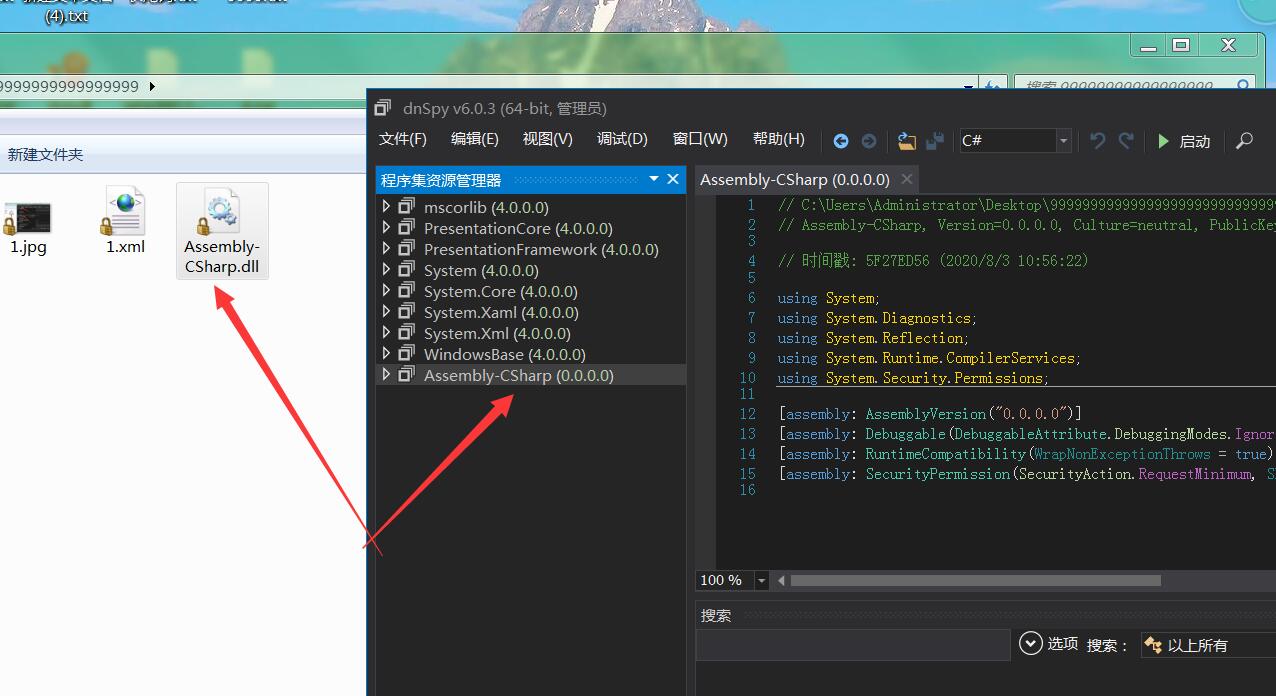Click the open file folder icon
1276x696 pixels.
point(907,141)
